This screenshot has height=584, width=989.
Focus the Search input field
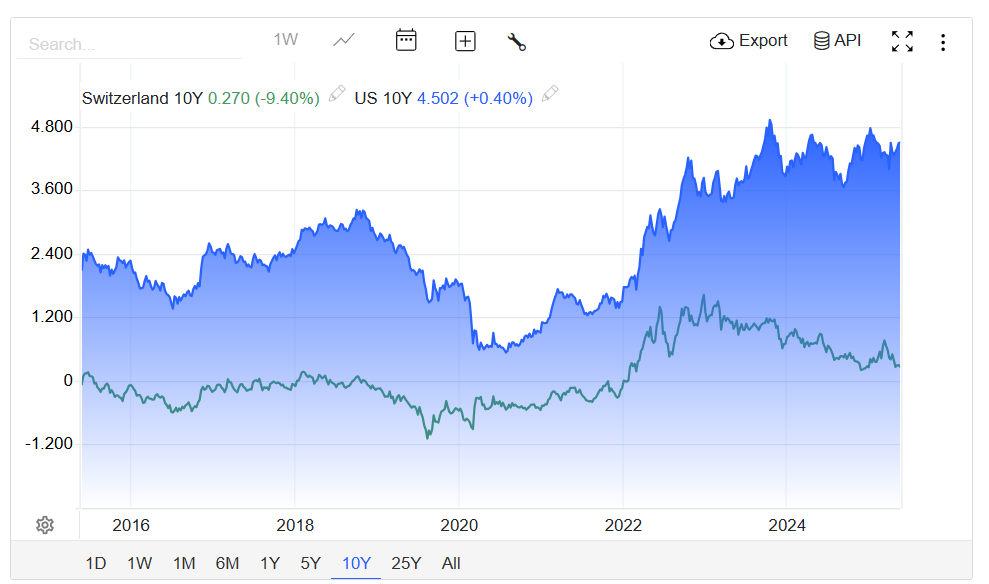(130, 44)
